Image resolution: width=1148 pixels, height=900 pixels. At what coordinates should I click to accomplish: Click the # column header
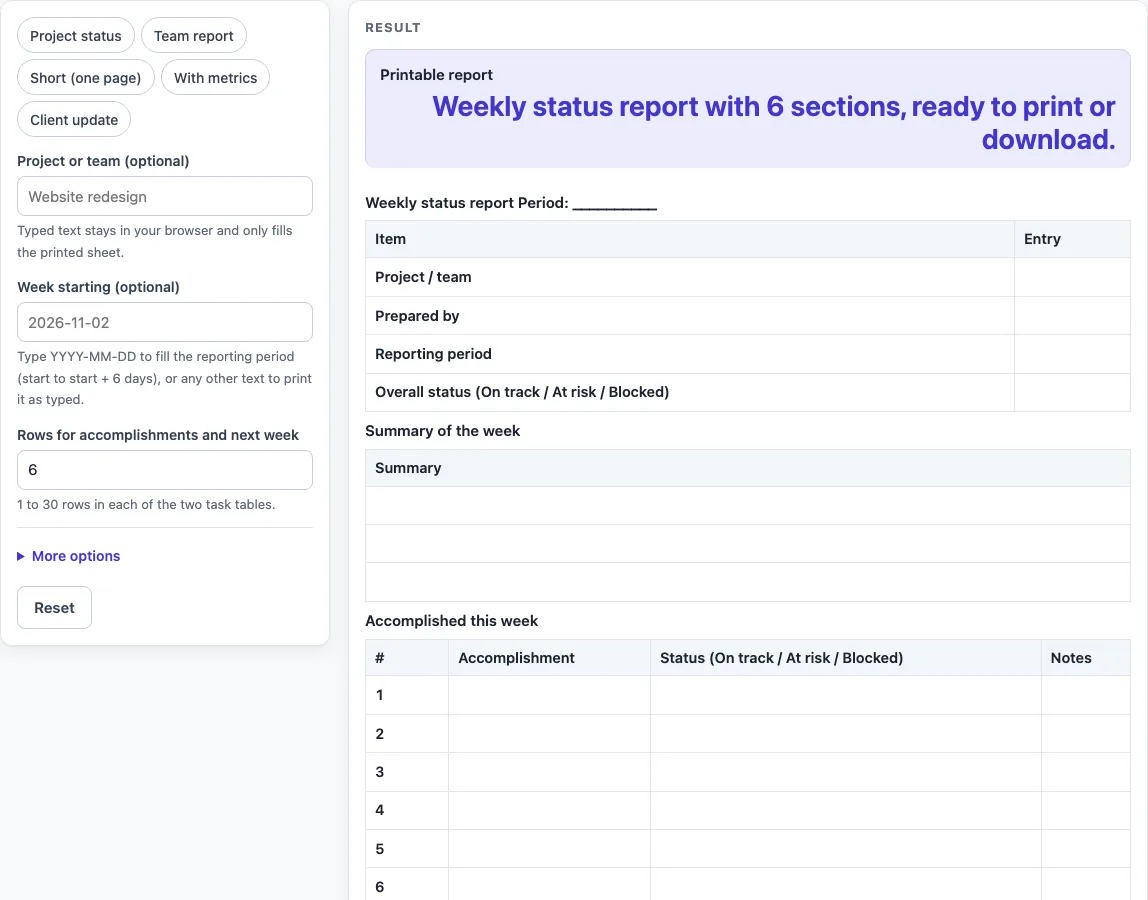point(407,658)
